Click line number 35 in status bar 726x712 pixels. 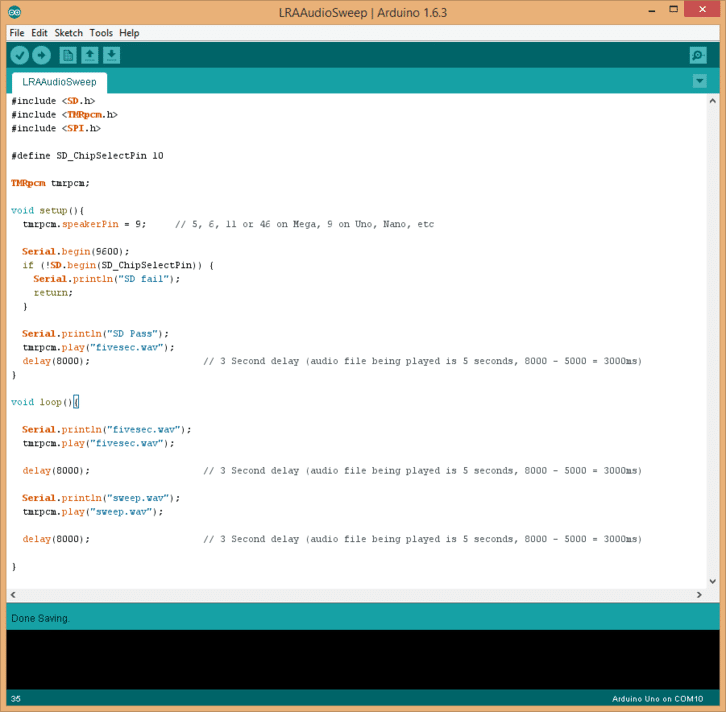tap(16, 699)
